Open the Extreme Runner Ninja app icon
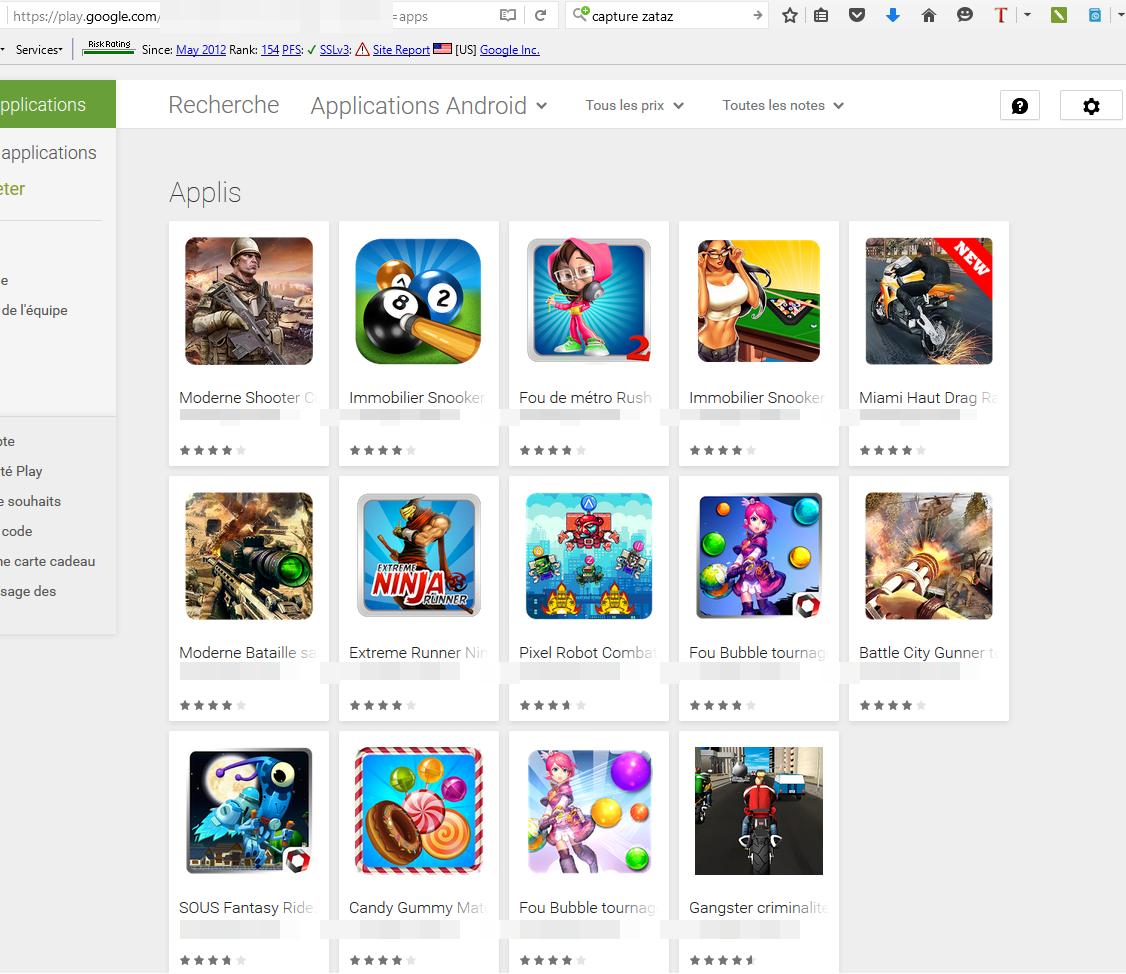This screenshot has width=1126, height=974. tap(419, 556)
